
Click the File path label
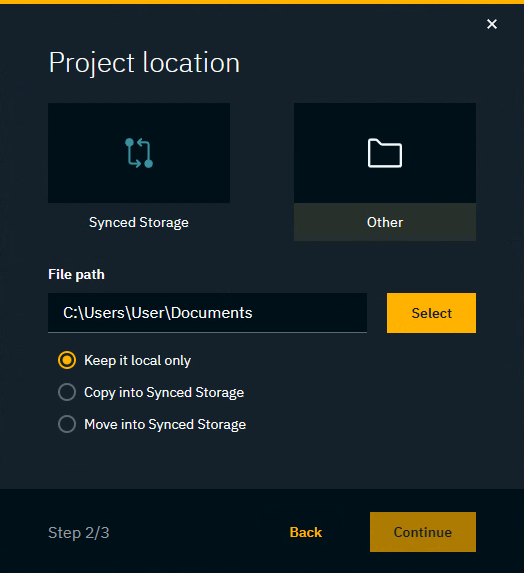(76, 274)
